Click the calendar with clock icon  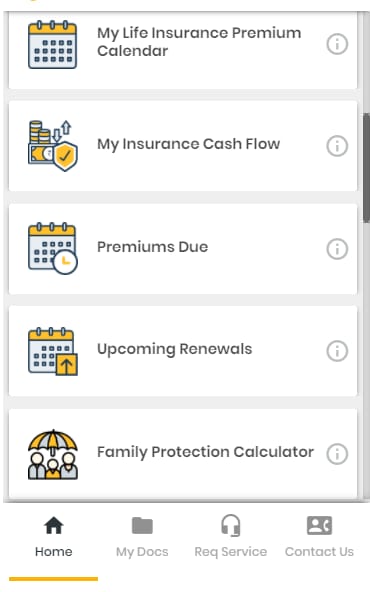click(53, 248)
